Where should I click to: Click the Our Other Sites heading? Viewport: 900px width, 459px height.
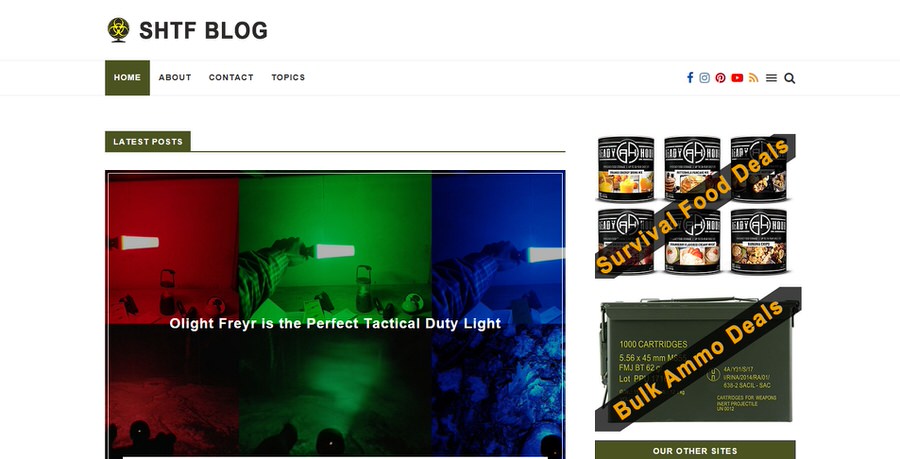click(x=695, y=450)
